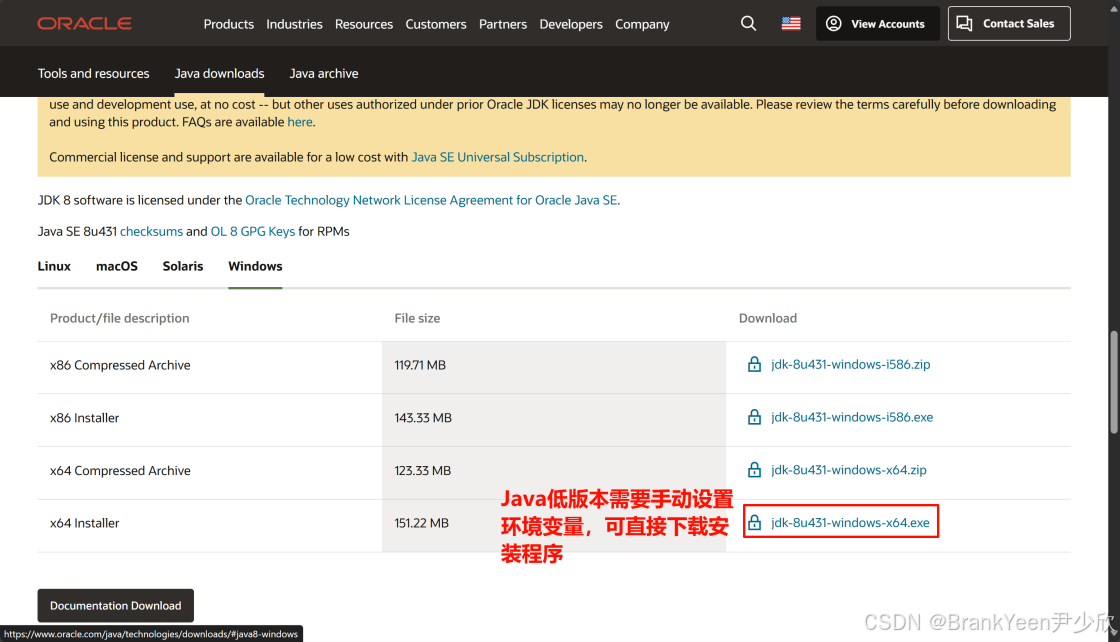This screenshot has height=642, width=1120.
Task: Click the 143.33 MB file size
Action: (x=423, y=418)
